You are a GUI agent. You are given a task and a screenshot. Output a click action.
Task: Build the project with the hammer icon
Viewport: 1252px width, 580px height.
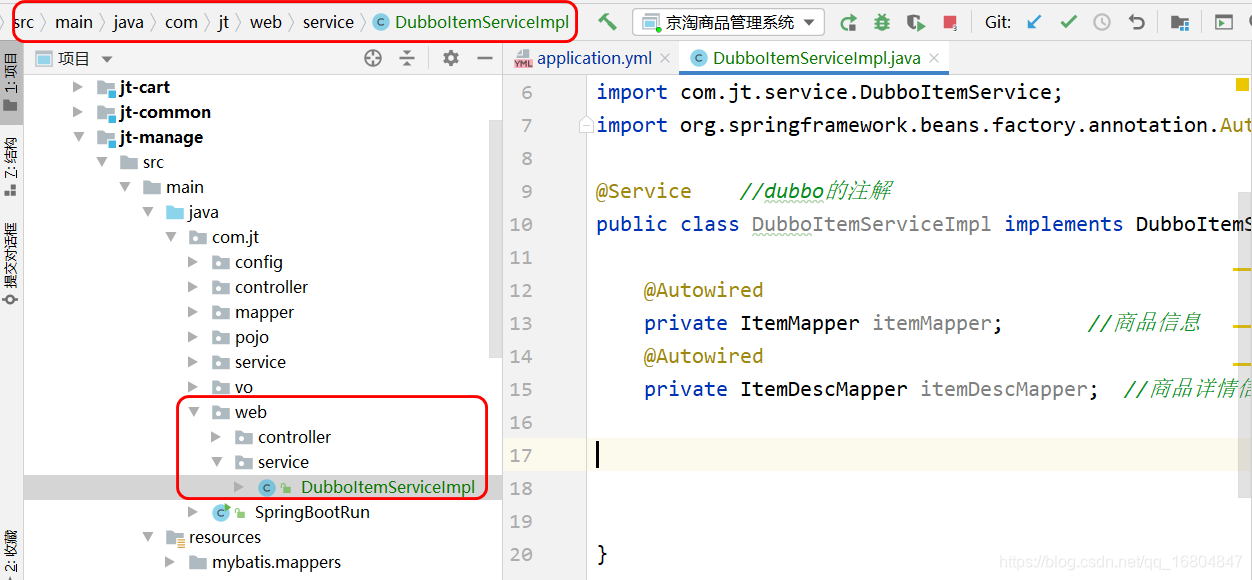607,21
